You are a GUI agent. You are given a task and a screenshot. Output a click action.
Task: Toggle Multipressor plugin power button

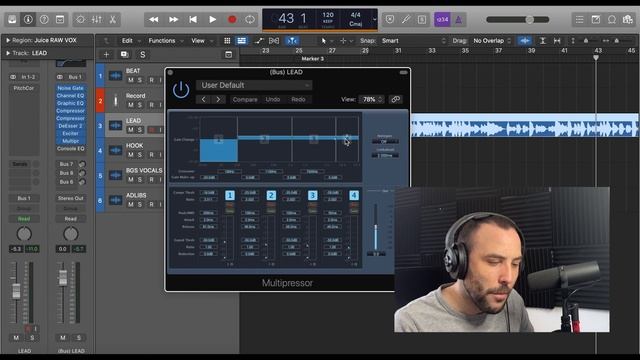click(181, 89)
